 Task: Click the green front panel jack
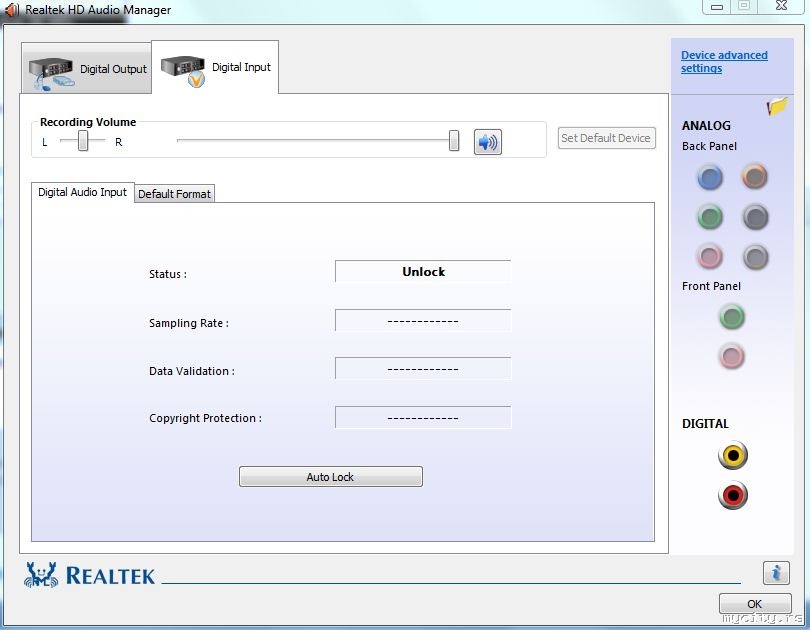click(x=732, y=317)
